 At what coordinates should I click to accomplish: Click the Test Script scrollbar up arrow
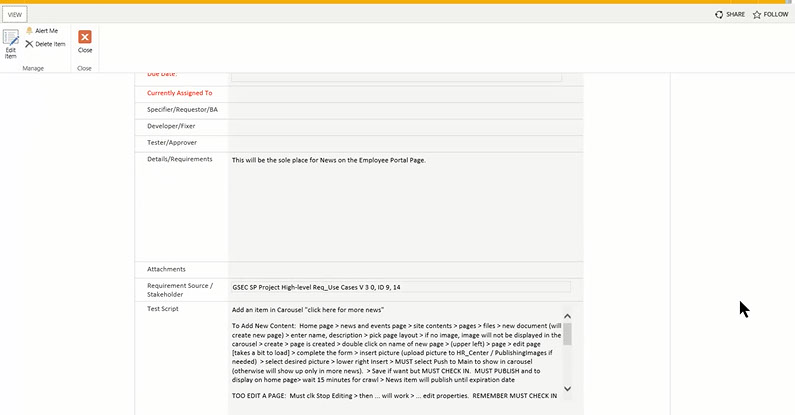(567, 313)
